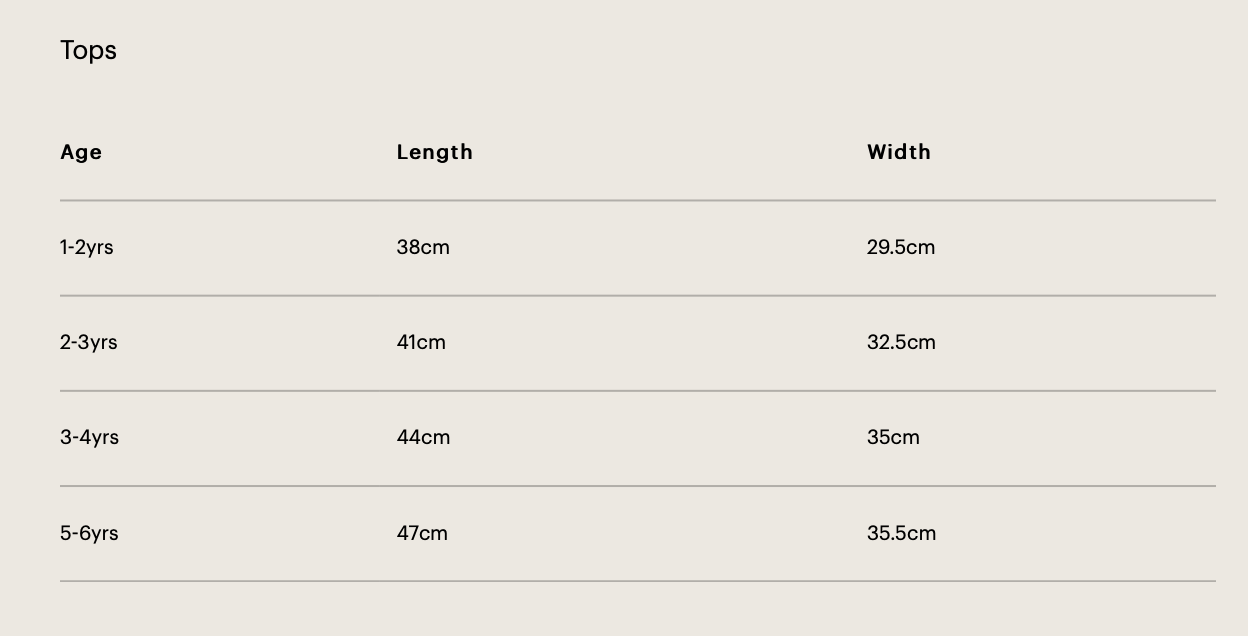Click the 41cm length value
The image size is (1248, 636).
(x=421, y=342)
